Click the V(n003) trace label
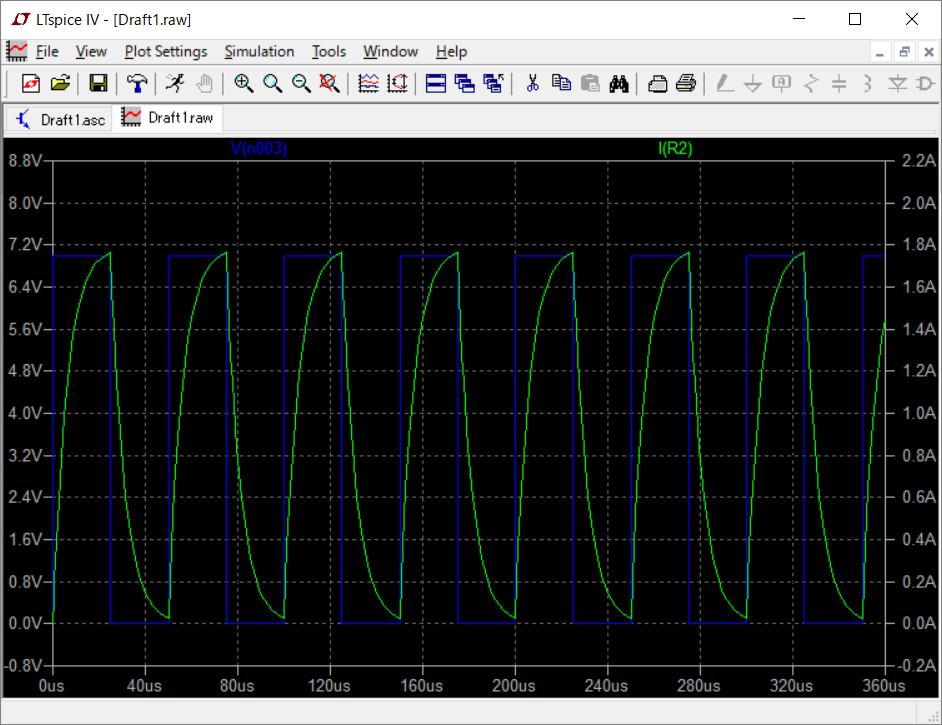 [259, 148]
